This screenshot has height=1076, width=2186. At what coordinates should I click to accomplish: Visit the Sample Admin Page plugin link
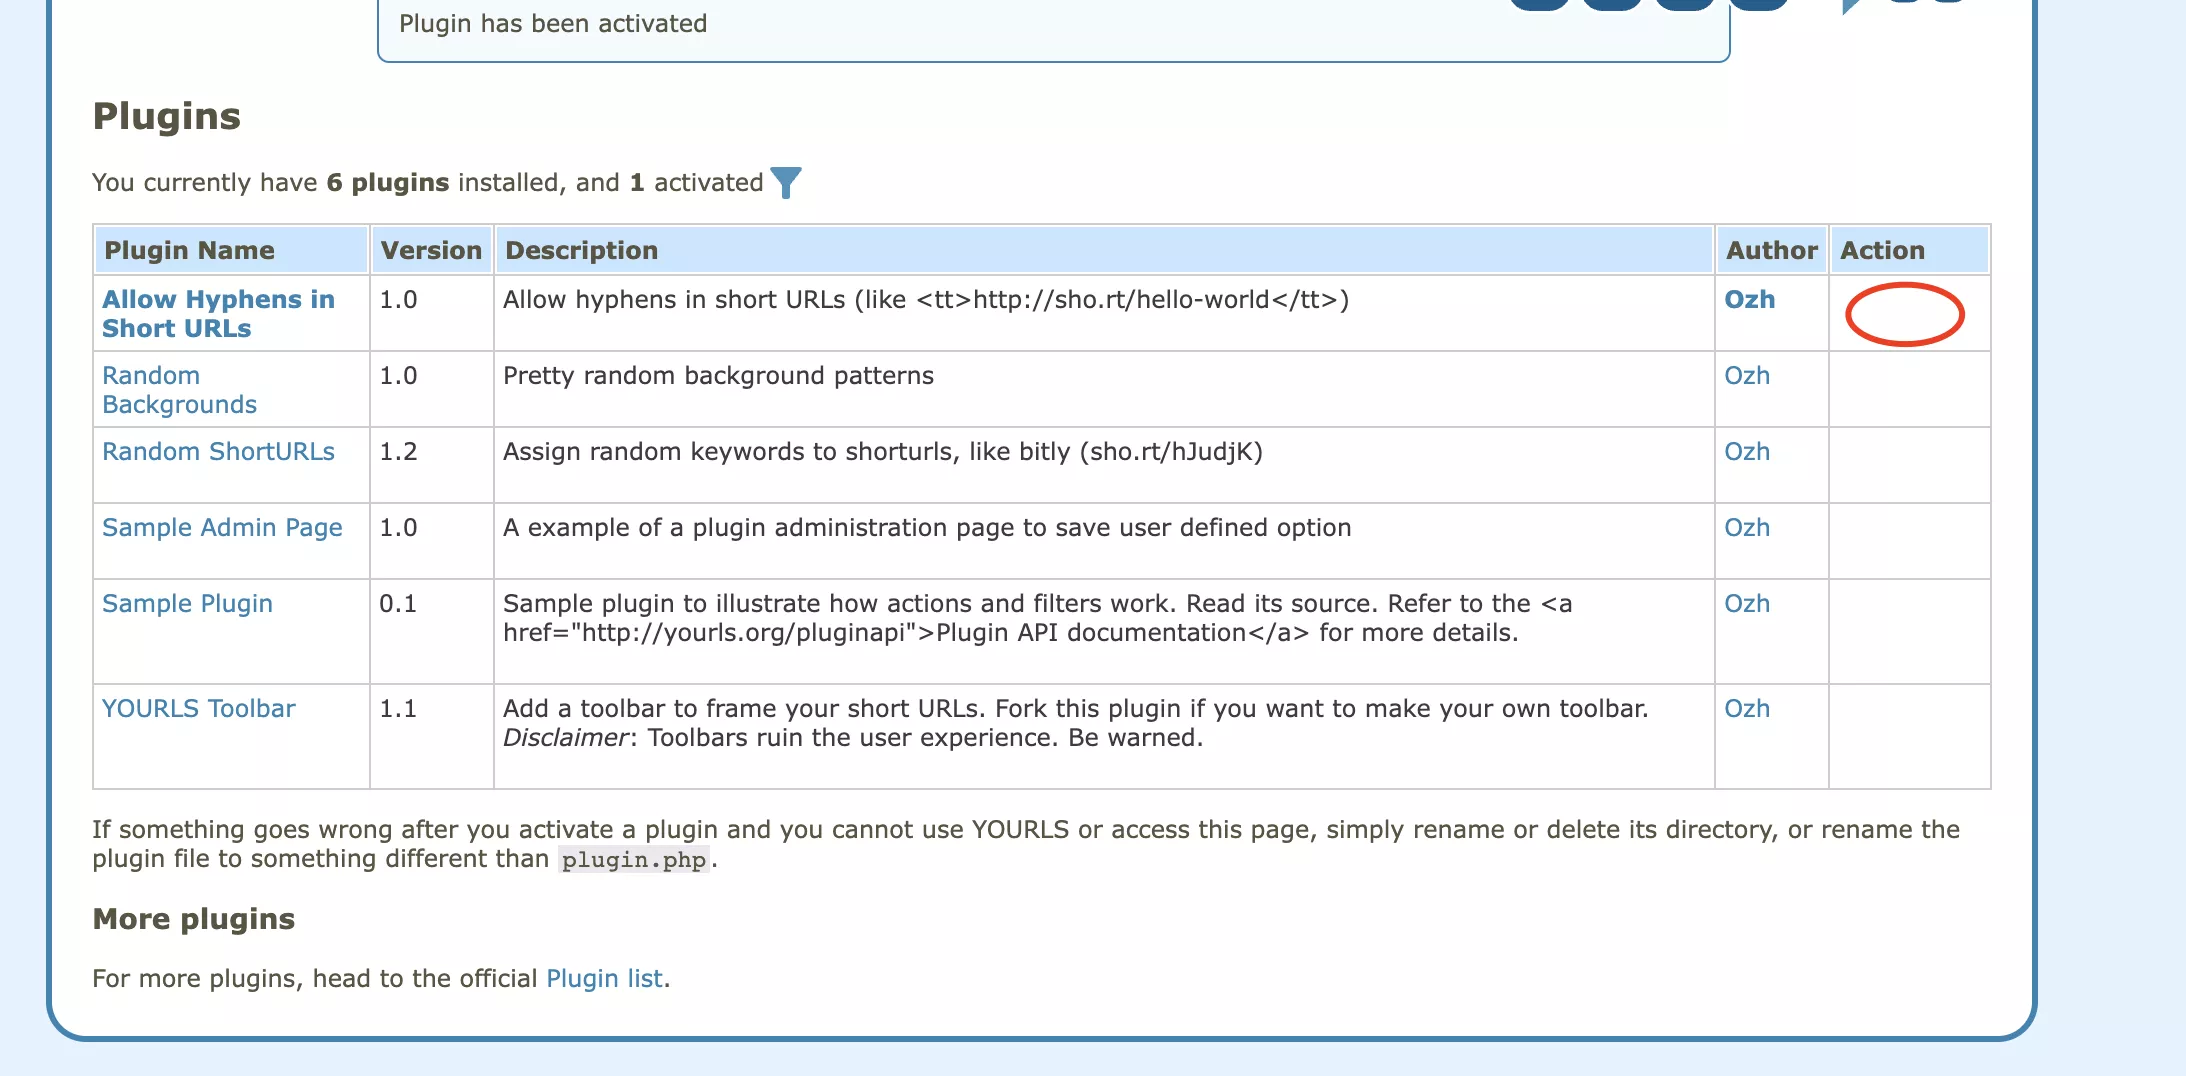tap(222, 528)
